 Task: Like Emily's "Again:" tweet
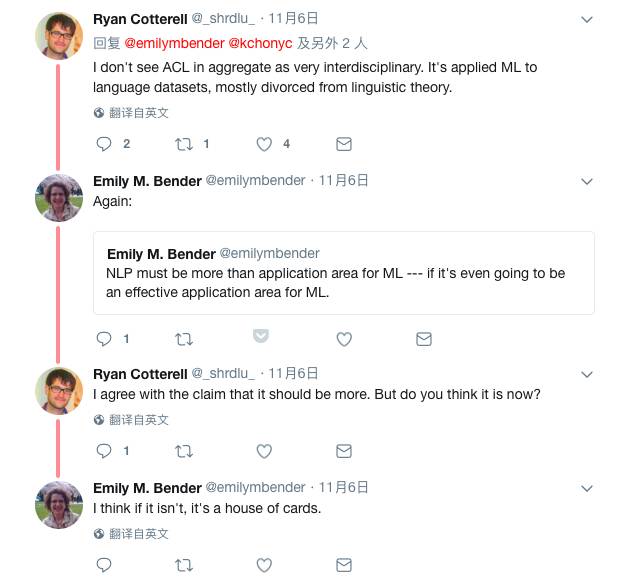point(344,339)
